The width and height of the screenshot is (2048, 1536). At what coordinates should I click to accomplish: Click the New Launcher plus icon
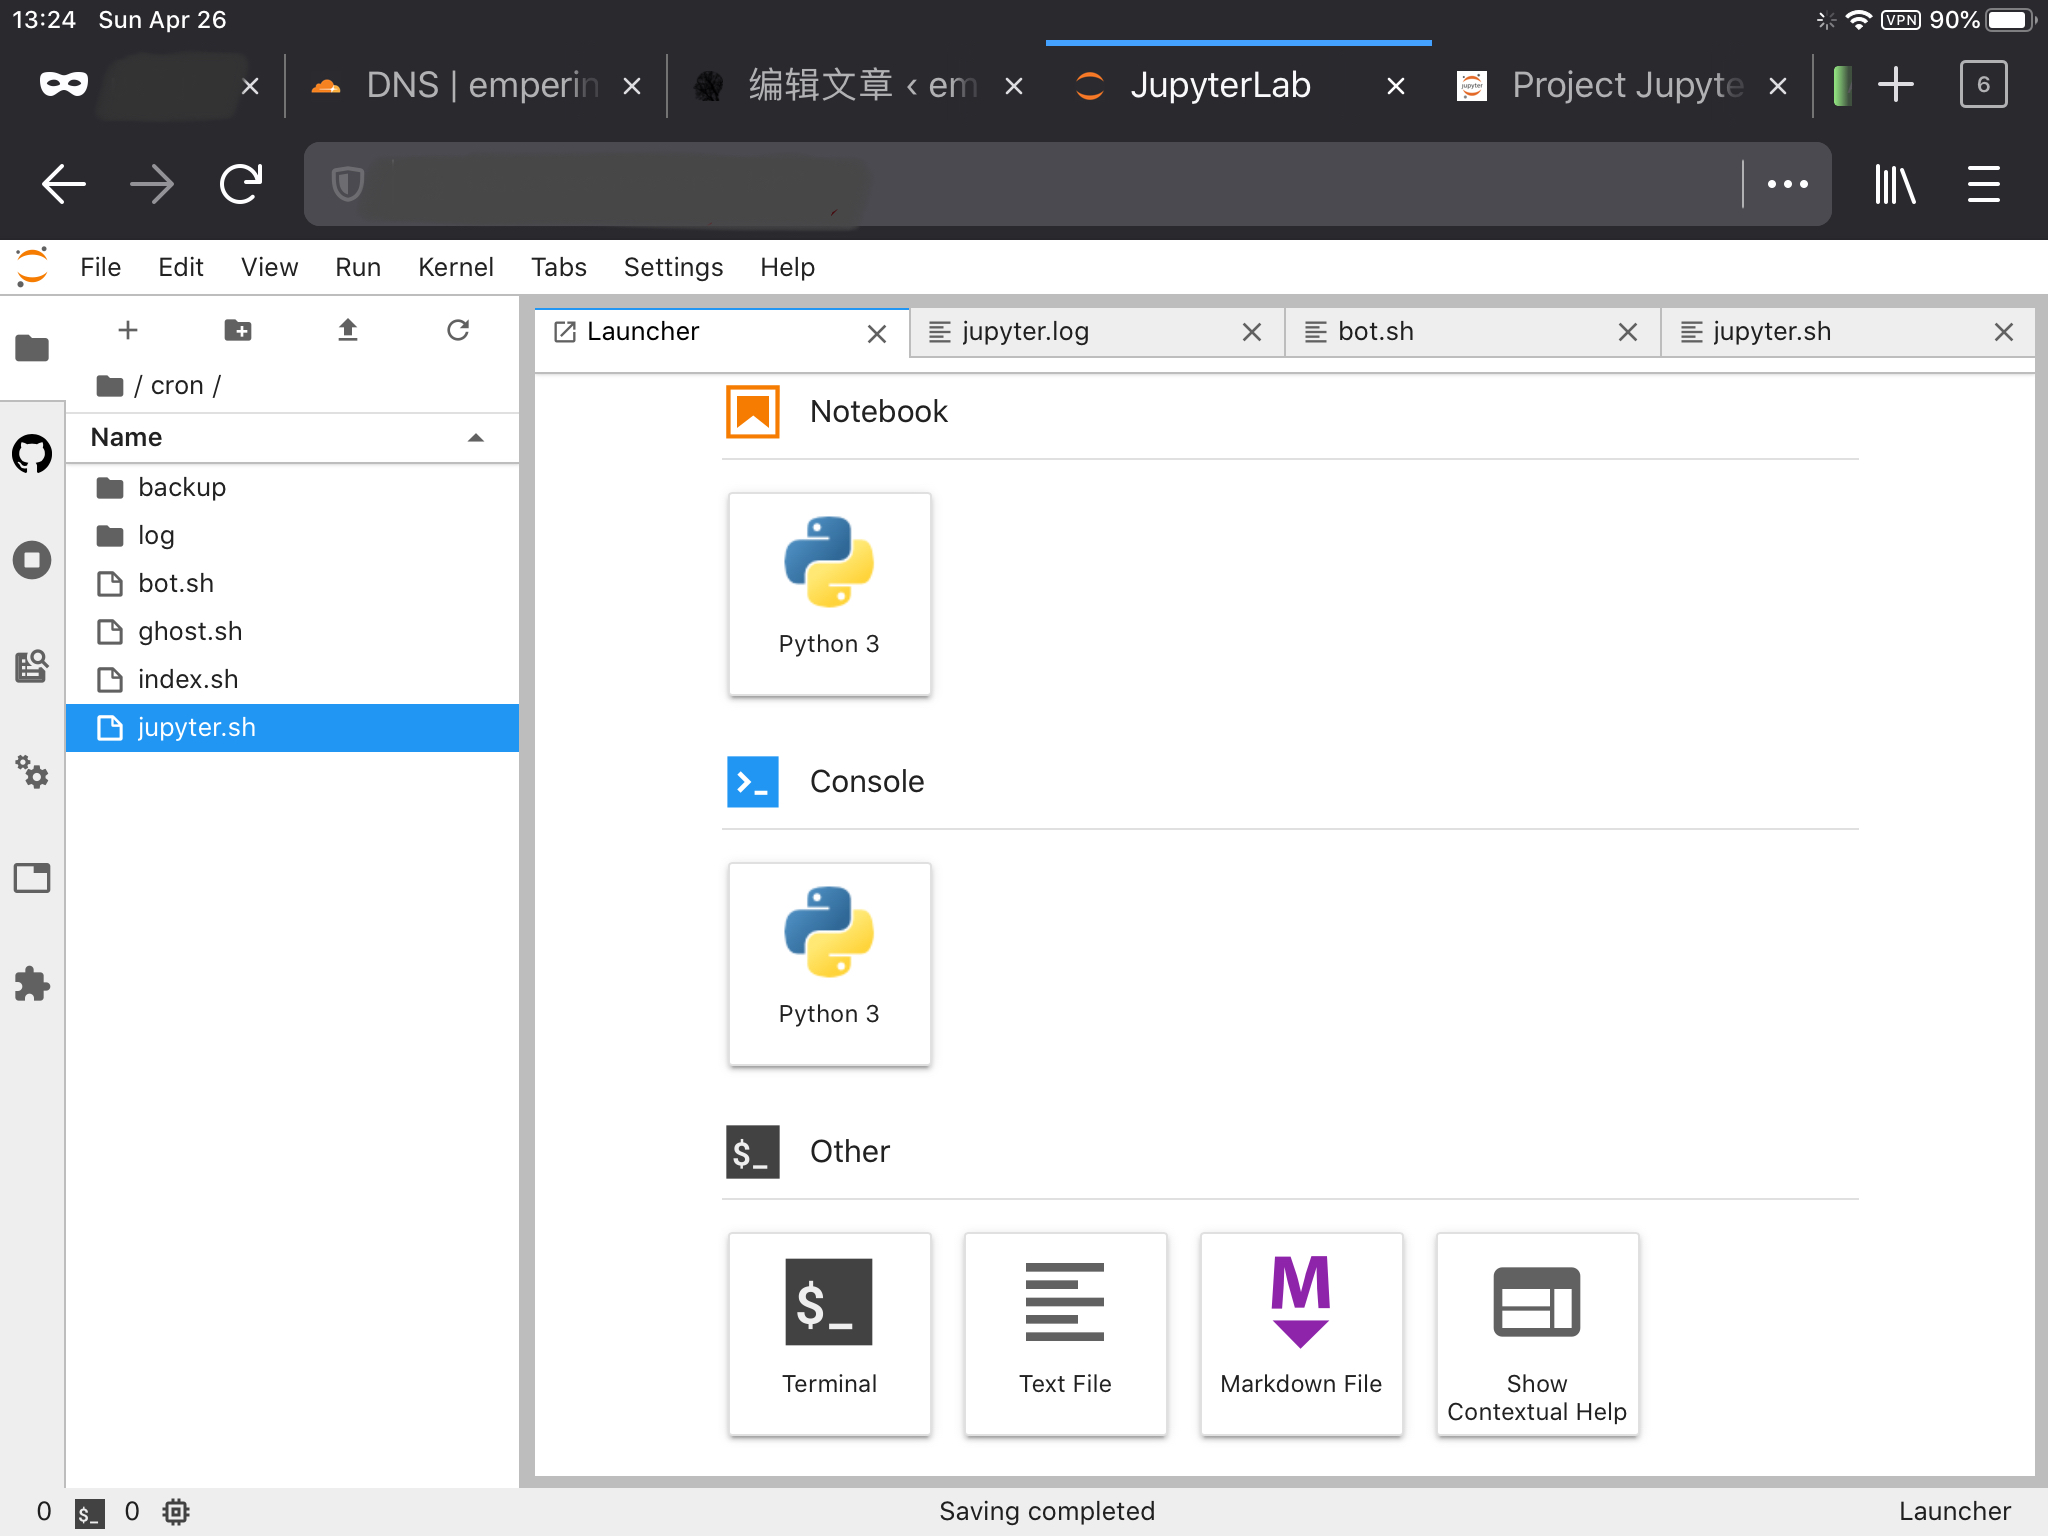pyautogui.click(x=128, y=330)
